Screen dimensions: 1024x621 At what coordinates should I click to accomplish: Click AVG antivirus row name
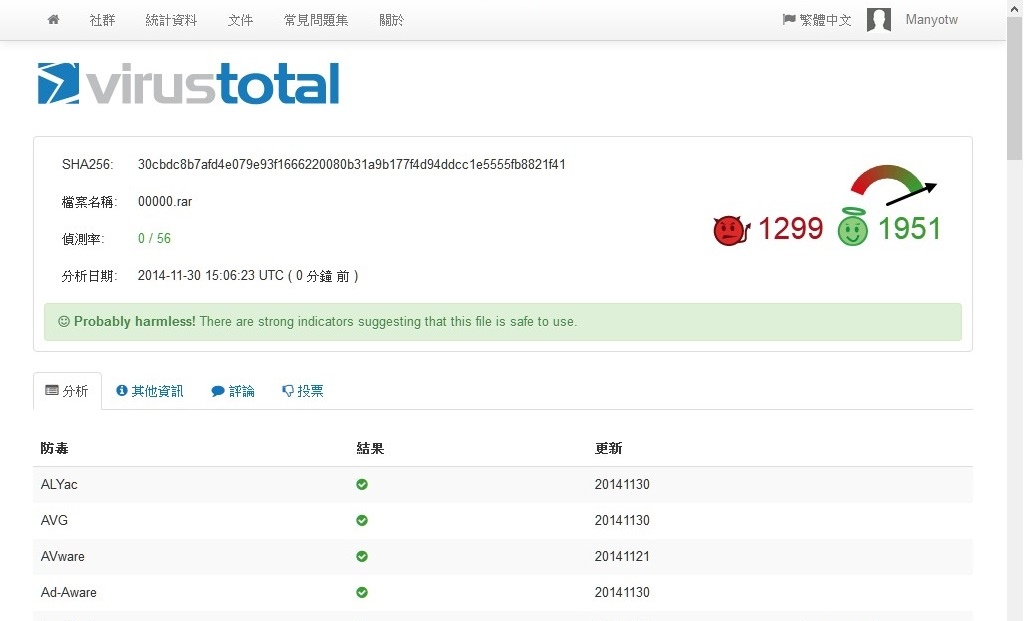point(54,520)
